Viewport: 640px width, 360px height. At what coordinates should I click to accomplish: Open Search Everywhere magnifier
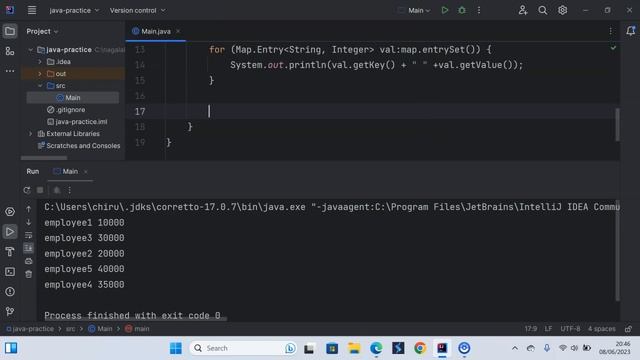click(542, 10)
